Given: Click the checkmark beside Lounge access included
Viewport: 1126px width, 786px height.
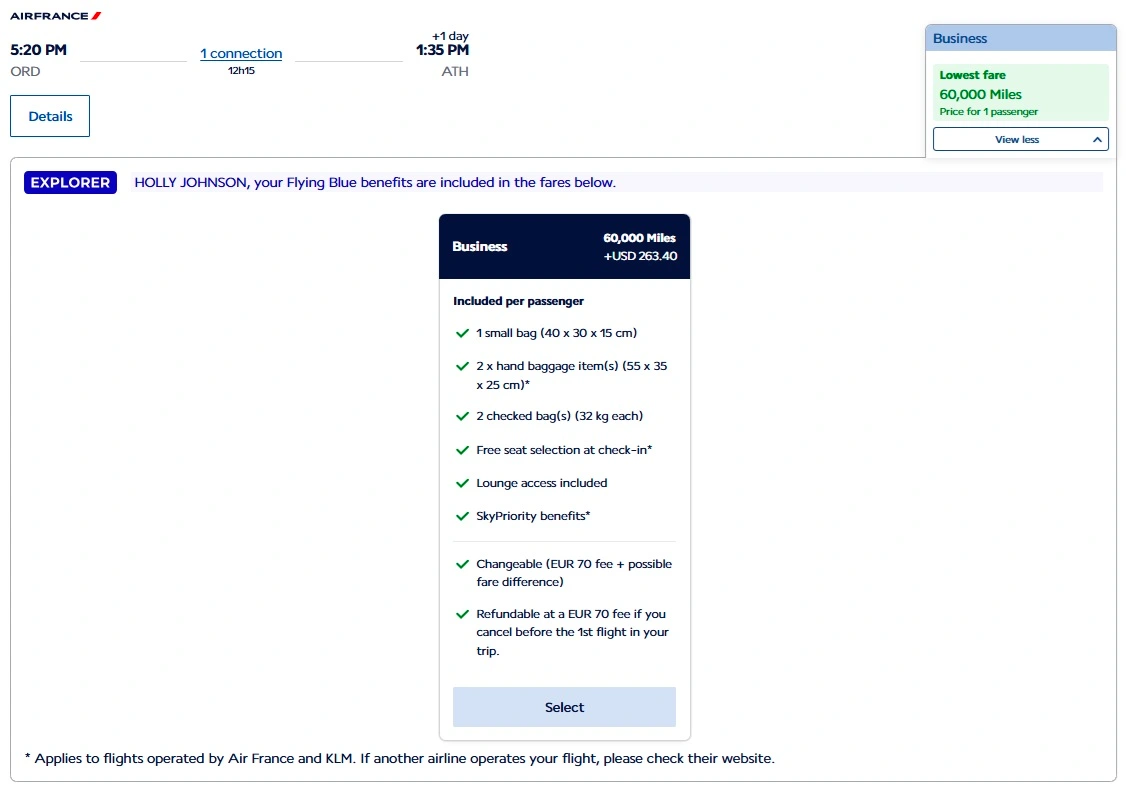Looking at the screenshot, I should click(462, 483).
